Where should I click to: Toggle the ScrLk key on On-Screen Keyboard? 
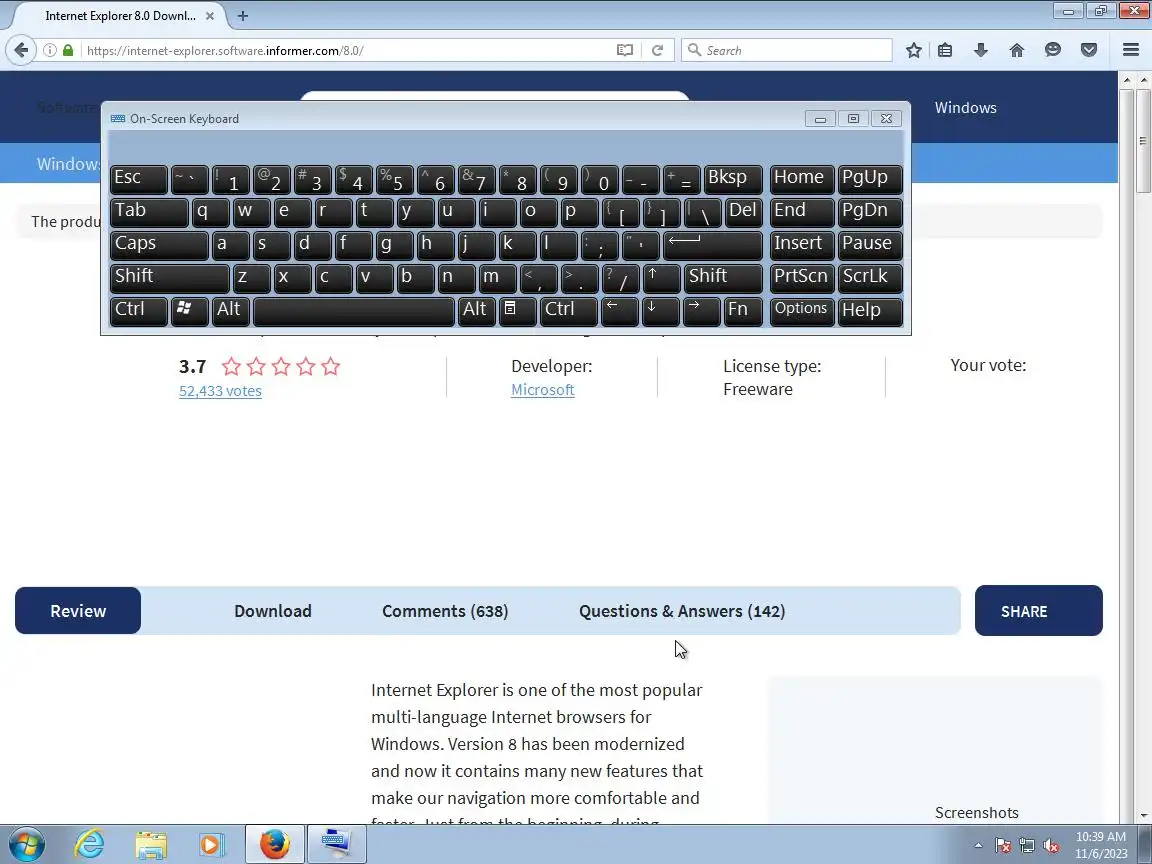[870, 278]
